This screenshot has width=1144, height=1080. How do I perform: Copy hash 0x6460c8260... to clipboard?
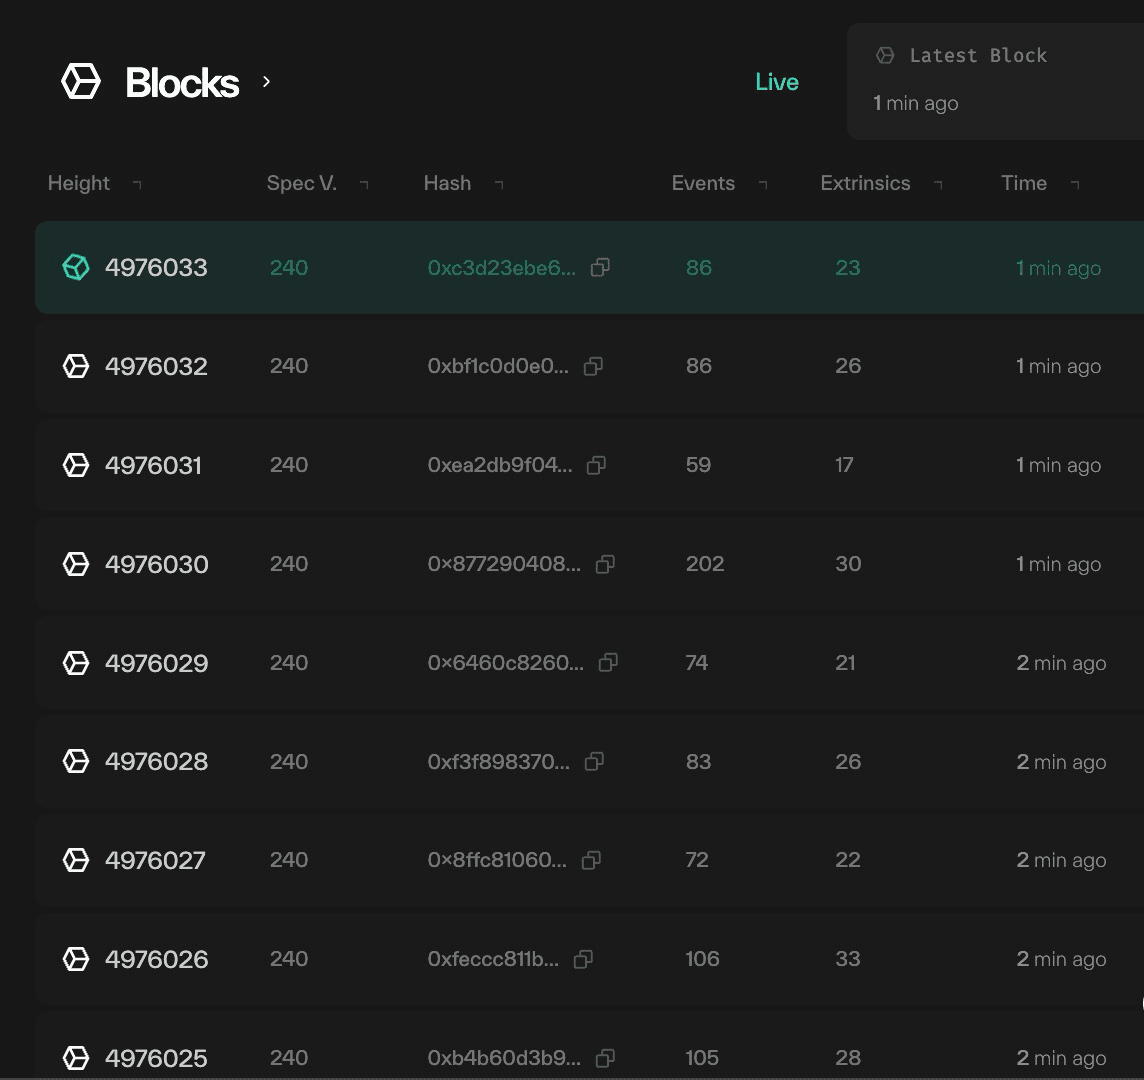click(x=608, y=663)
